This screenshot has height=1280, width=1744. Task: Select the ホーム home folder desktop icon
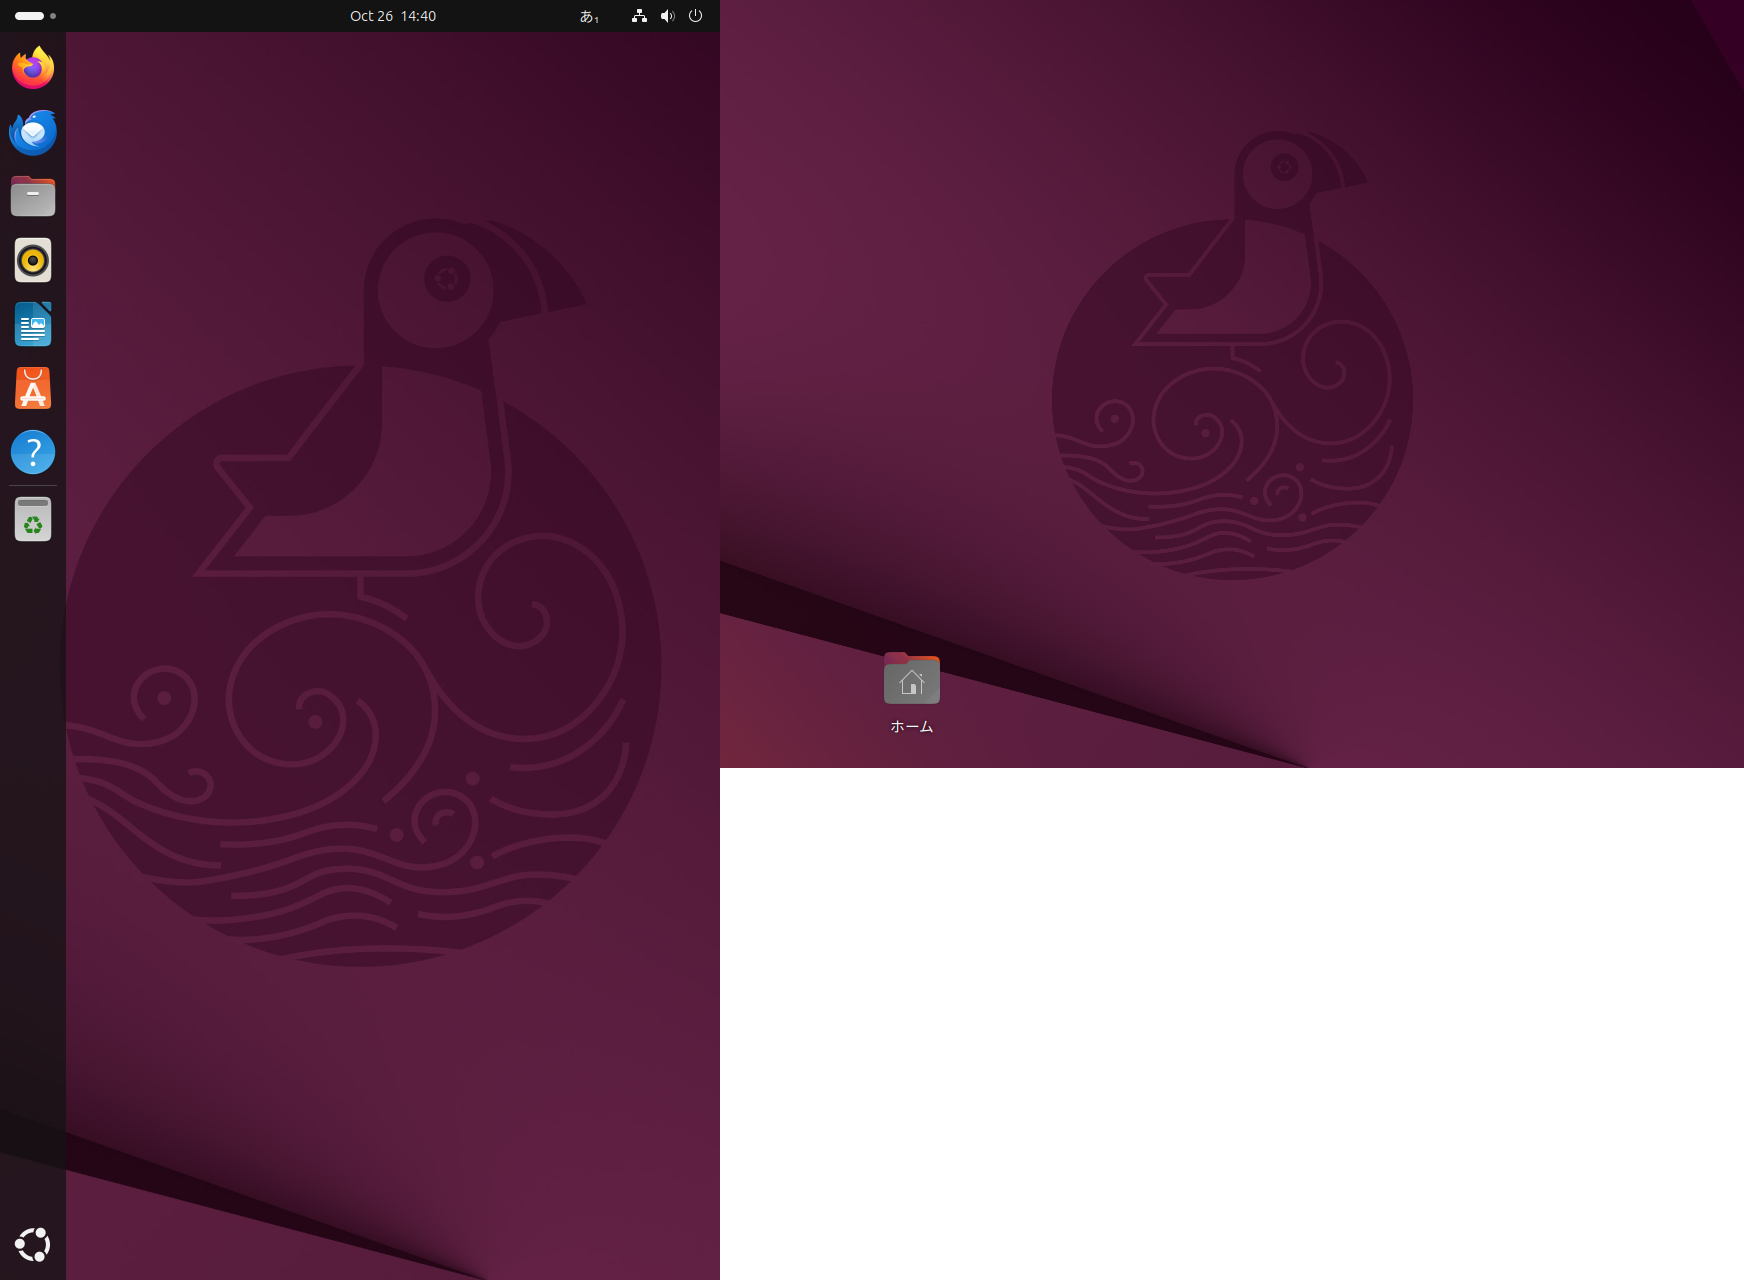coord(911,694)
